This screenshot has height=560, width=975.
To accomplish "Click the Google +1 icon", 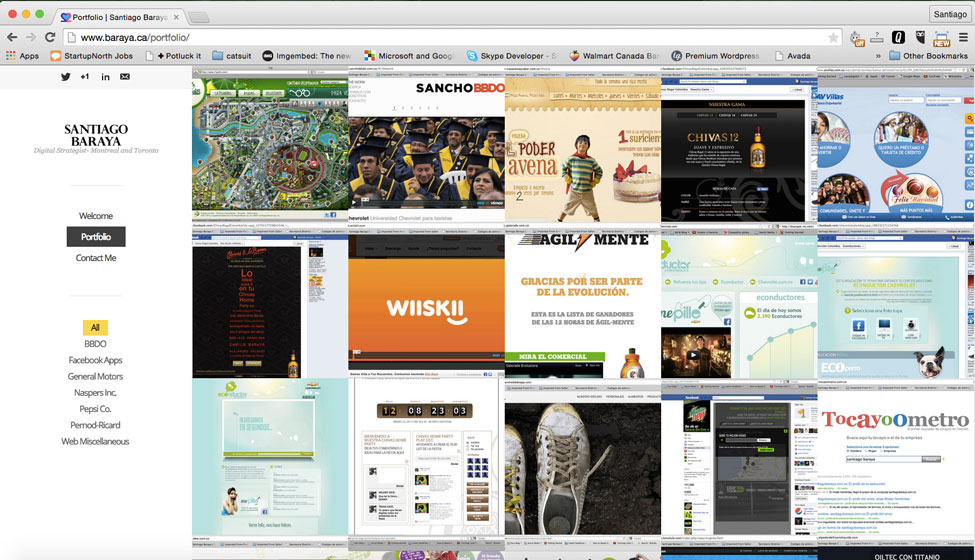I will (x=85, y=76).
